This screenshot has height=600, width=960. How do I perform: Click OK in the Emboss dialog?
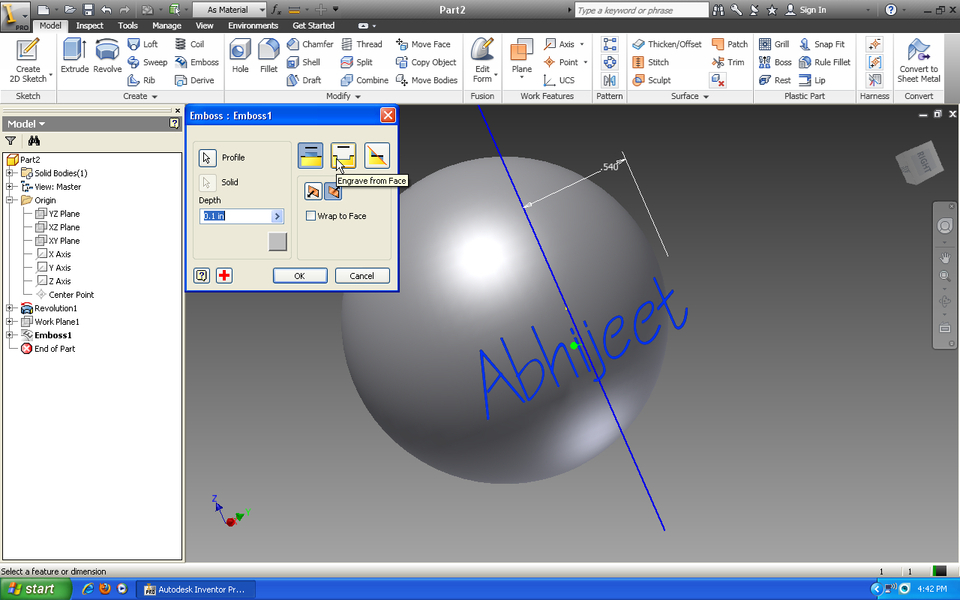click(x=299, y=275)
